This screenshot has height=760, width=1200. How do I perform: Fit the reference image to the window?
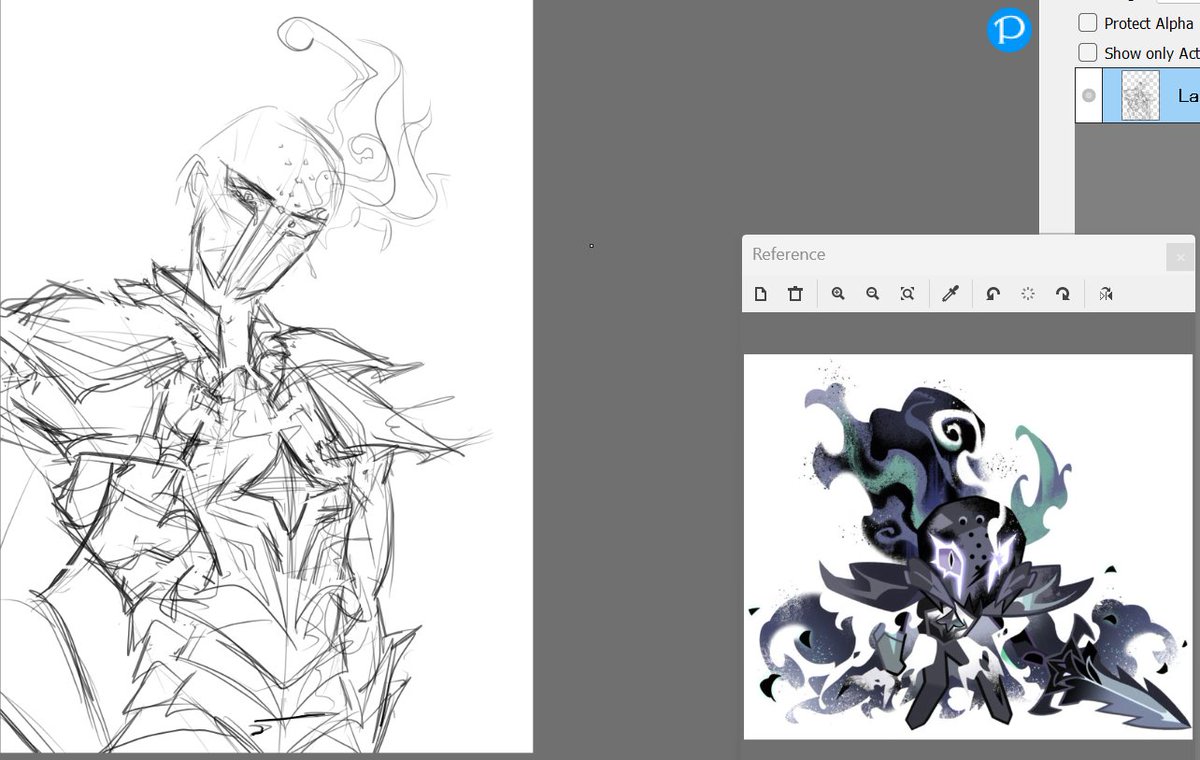[x=907, y=294]
